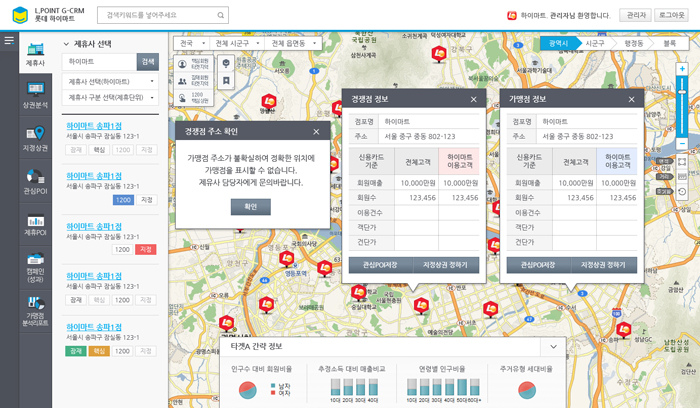This screenshot has height=408, width=700.
Task: Click the top search keyword input field
Action: [163, 15]
